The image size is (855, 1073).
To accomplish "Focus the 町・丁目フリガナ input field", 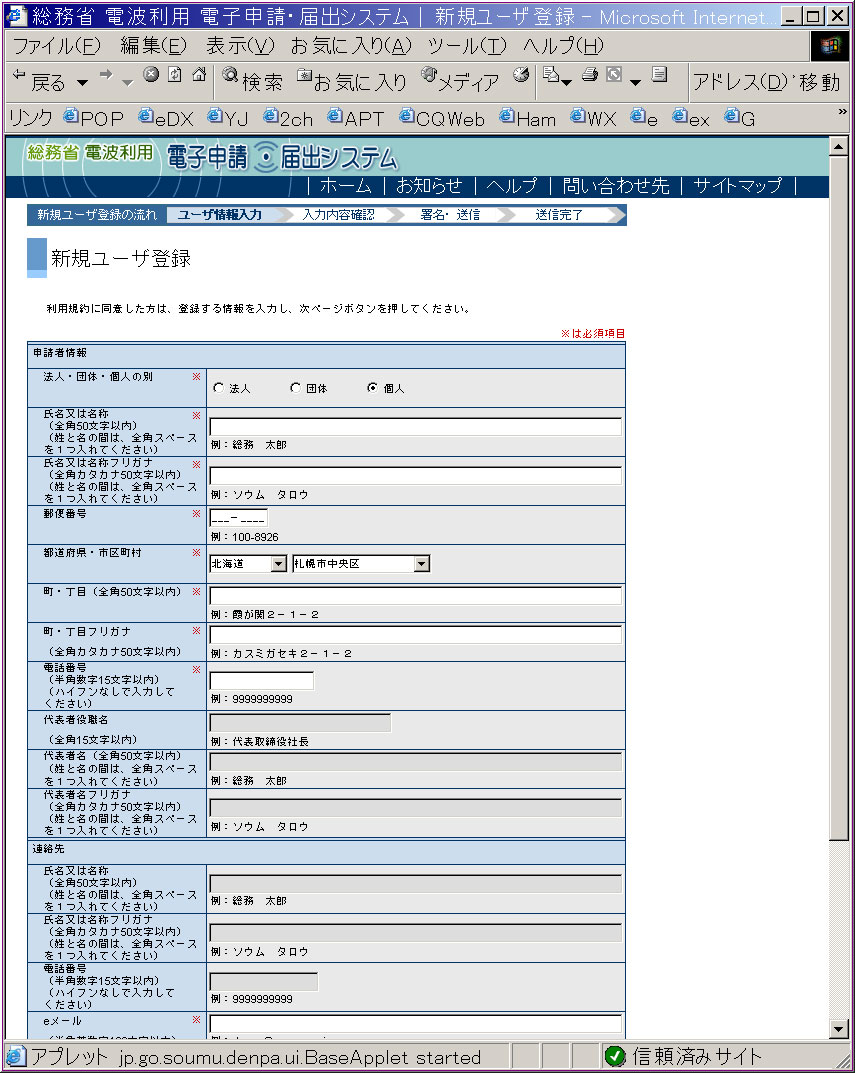I will pyautogui.click(x=416, y=634).
